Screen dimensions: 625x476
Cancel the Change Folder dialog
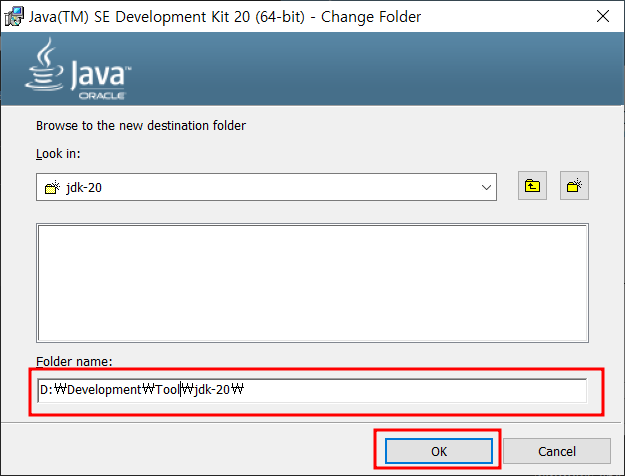pyautogui.click(x=556, y=451)
